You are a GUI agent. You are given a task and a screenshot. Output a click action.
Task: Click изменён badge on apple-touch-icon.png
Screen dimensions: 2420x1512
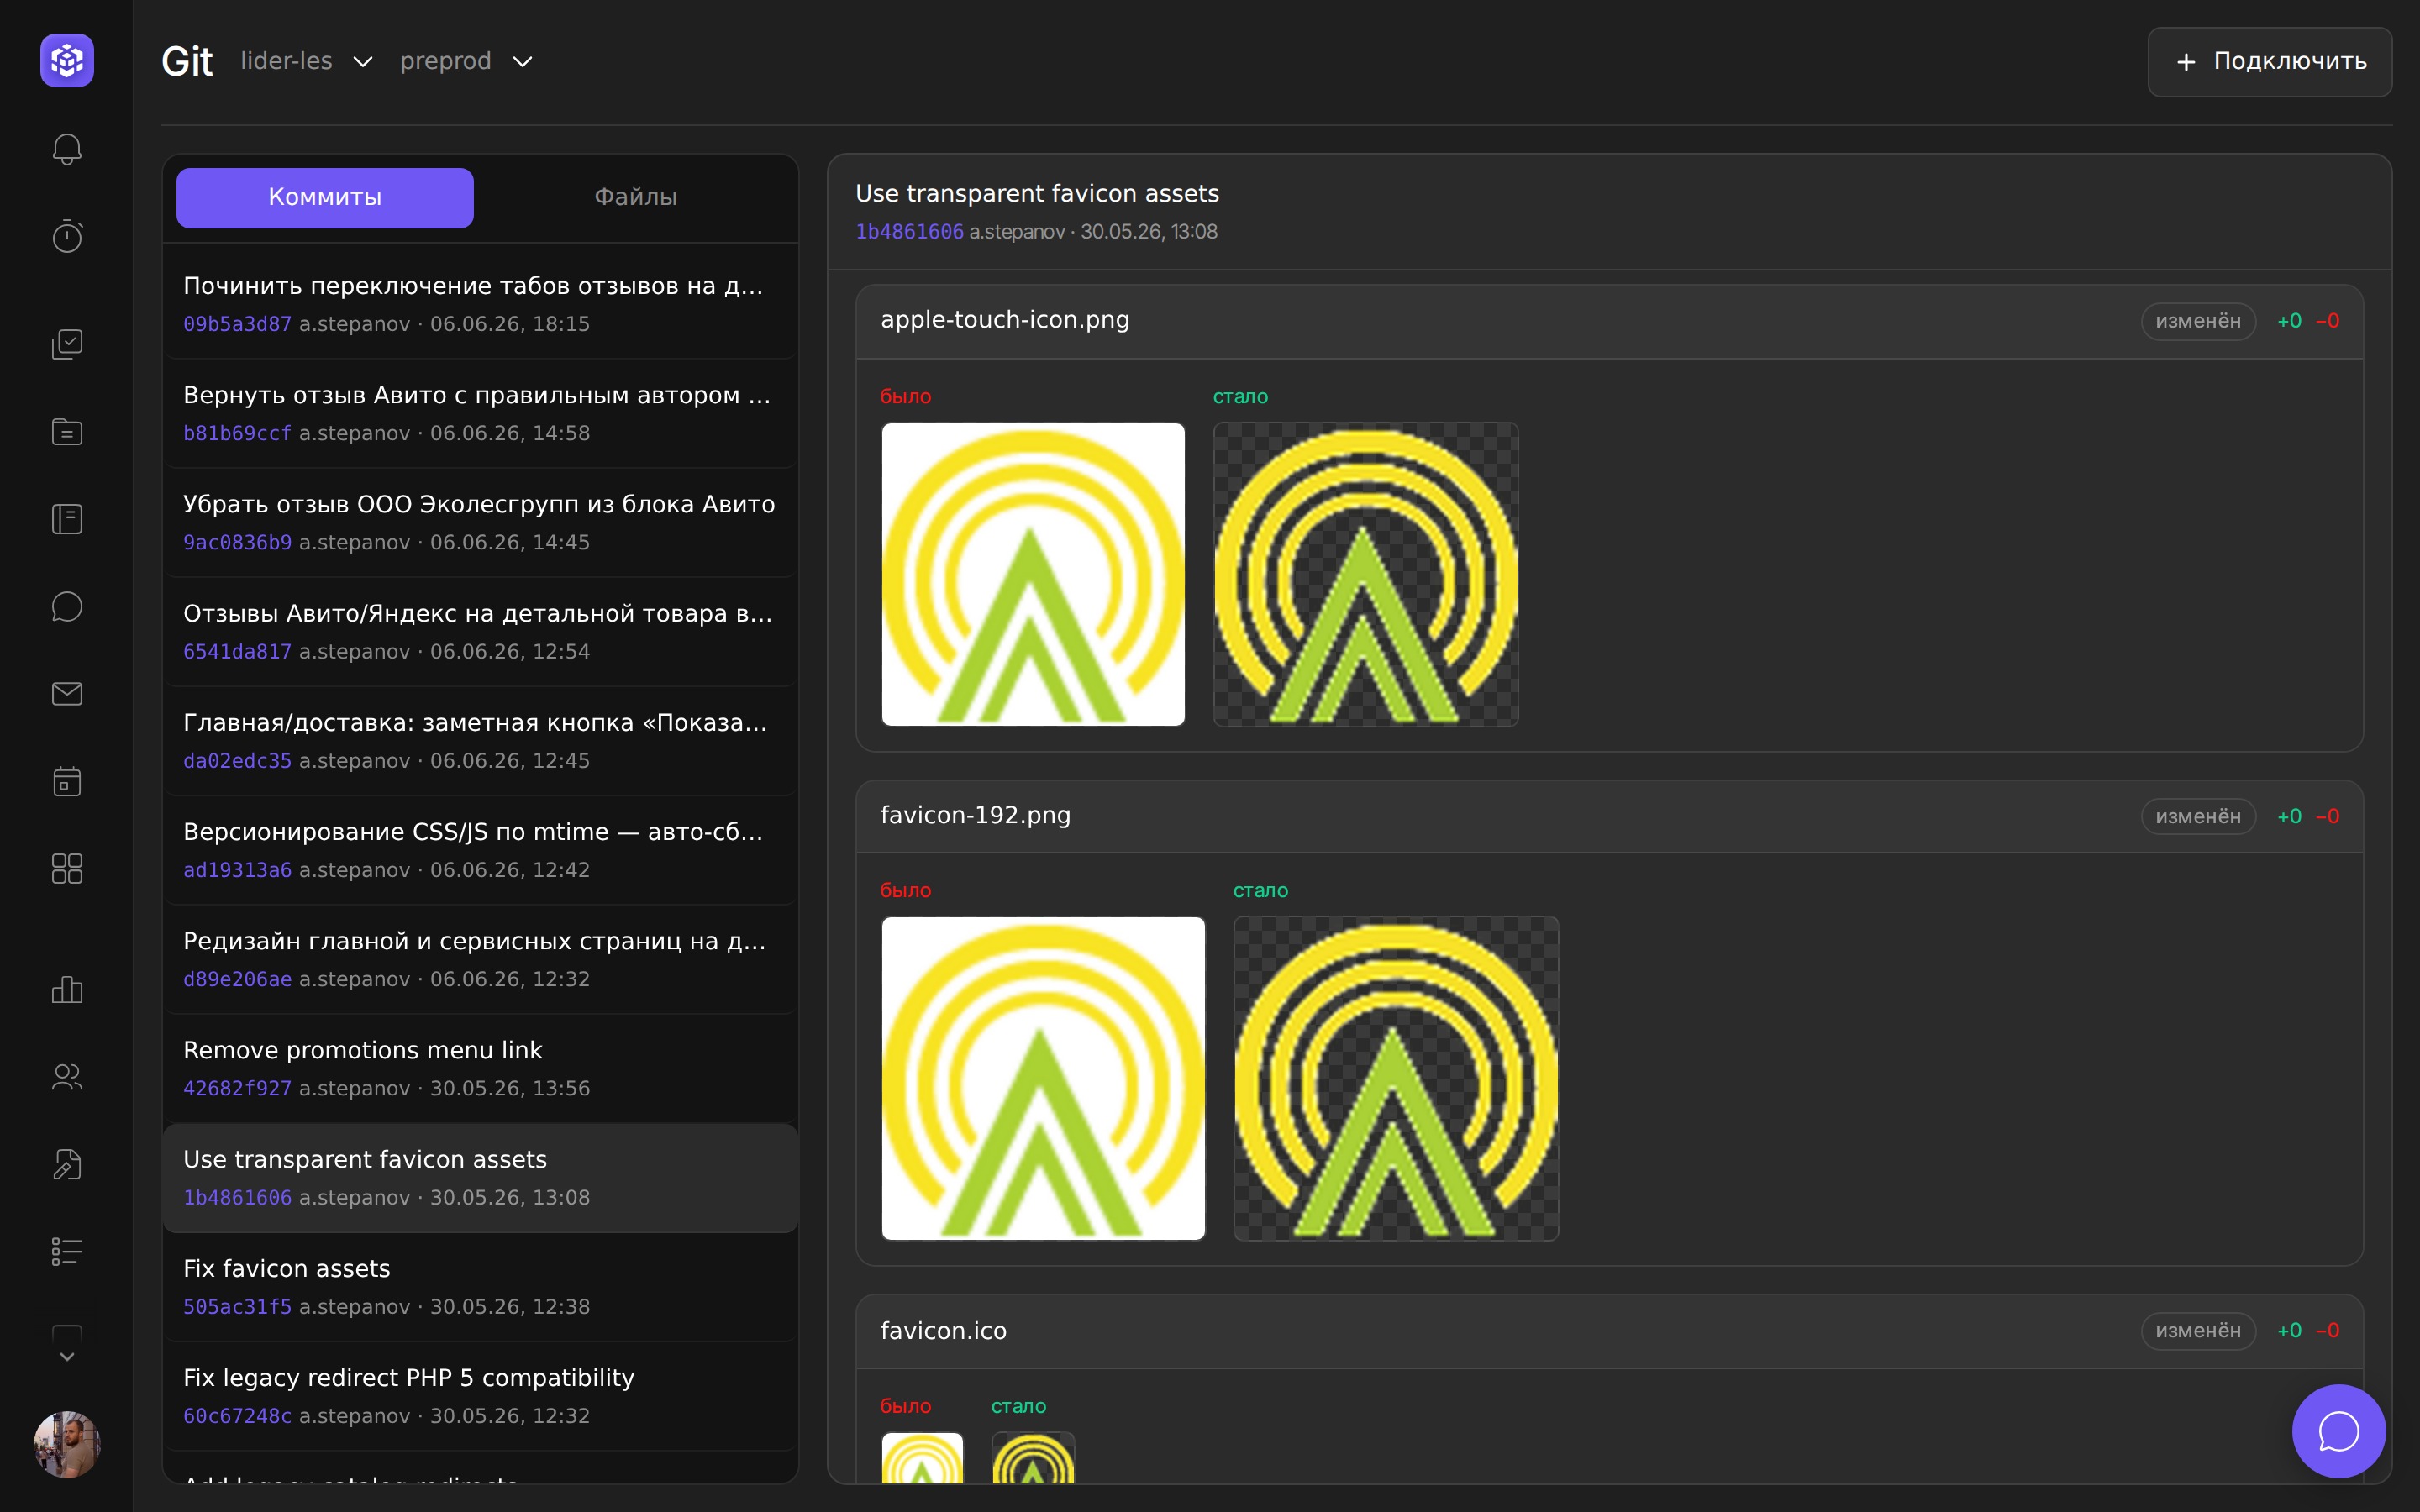2197,321
